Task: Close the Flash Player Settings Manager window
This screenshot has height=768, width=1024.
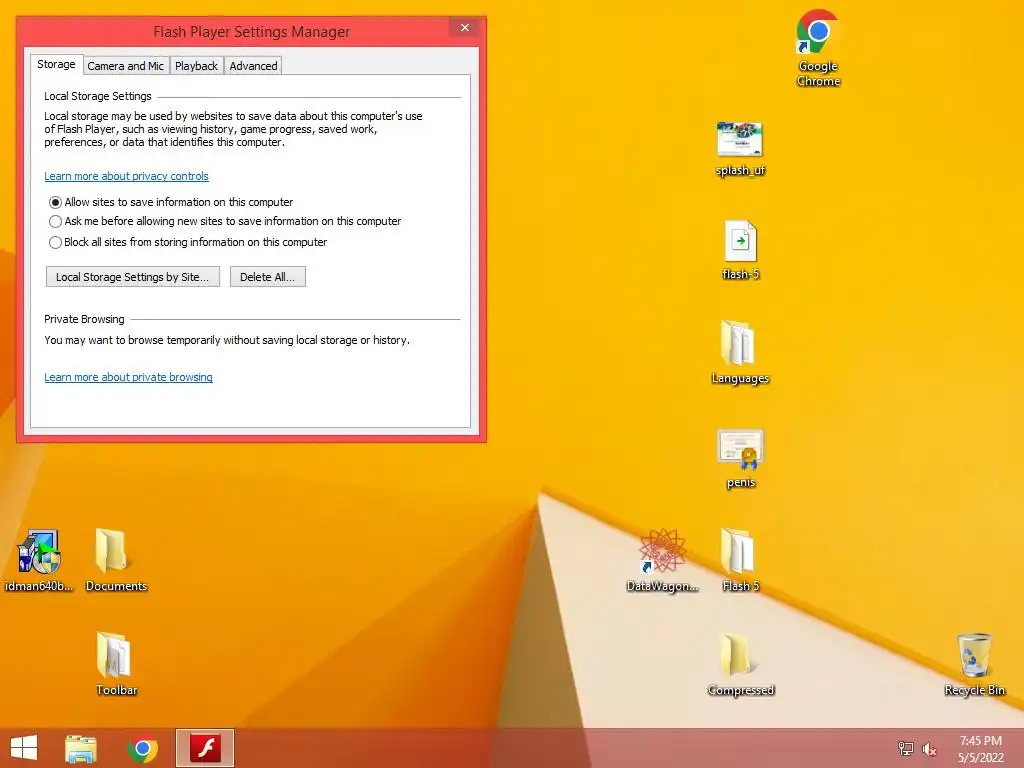Action: point(464,27)
